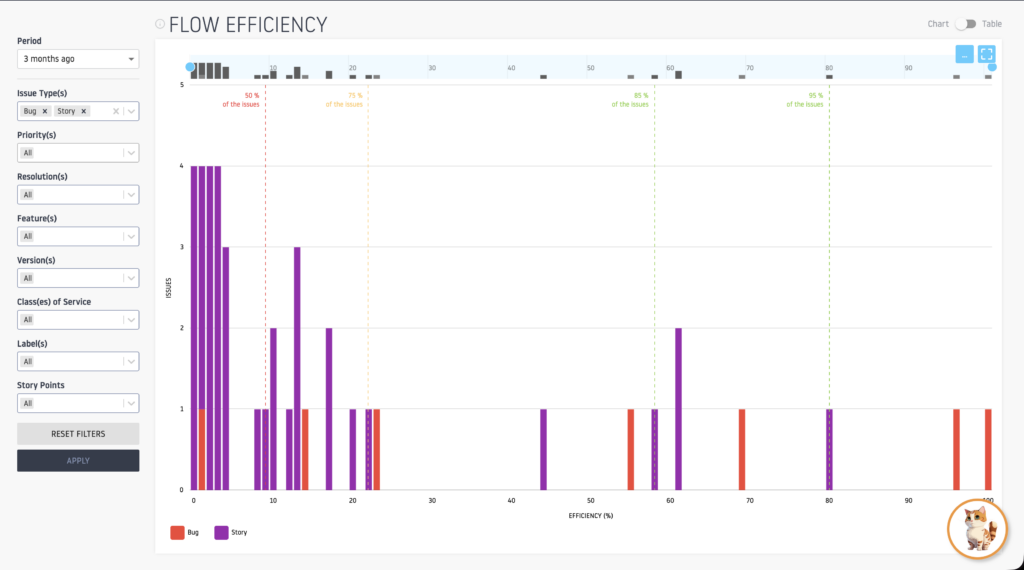The width and height of the screenshot is (1024, 570).
Task: Click the tall Story bar at 61% efficiency
Action: [x=678, y=410]
